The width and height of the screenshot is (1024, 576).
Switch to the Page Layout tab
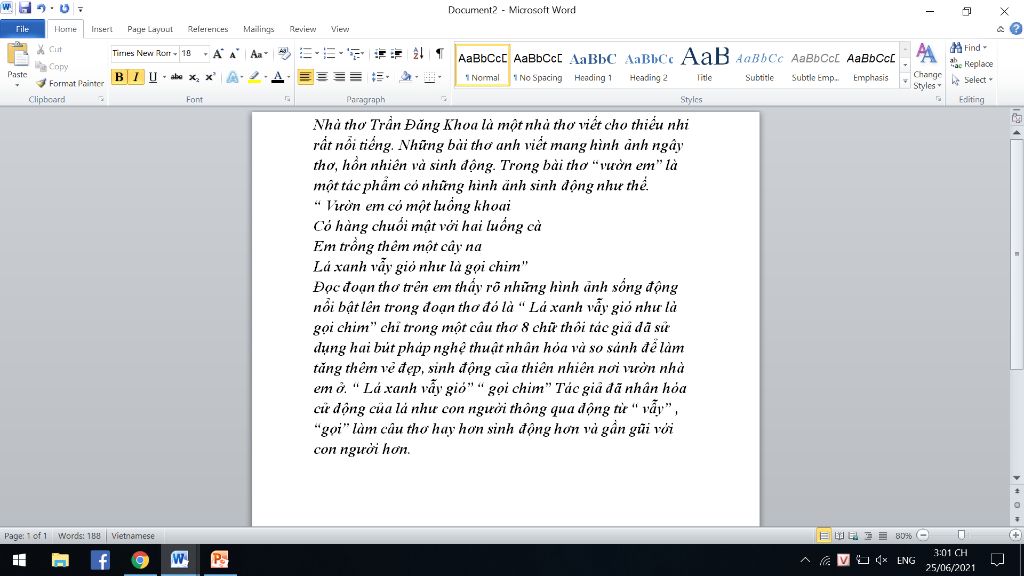[x=150, y=29]
